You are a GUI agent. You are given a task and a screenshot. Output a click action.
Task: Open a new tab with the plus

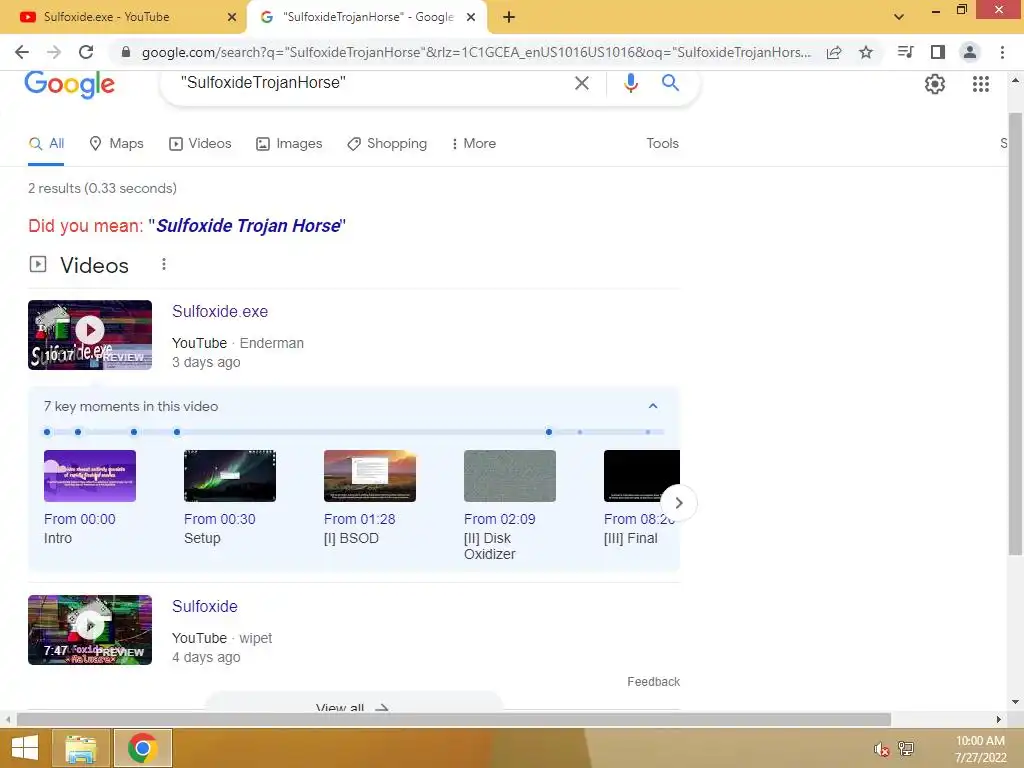pyautogui.click(x=509, y=17)
